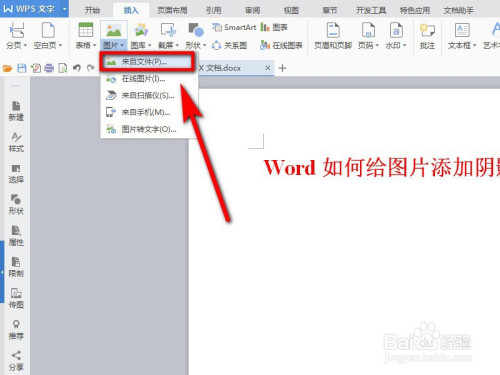The image size is (500, 375).
Task: Choose 图片转文字(O)... menu item
Action: 149,129
